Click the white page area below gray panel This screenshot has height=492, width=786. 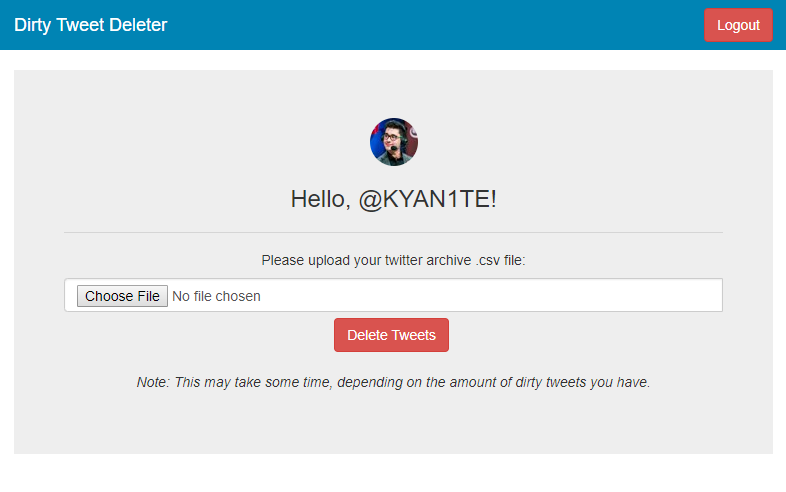tap(393, 474)
